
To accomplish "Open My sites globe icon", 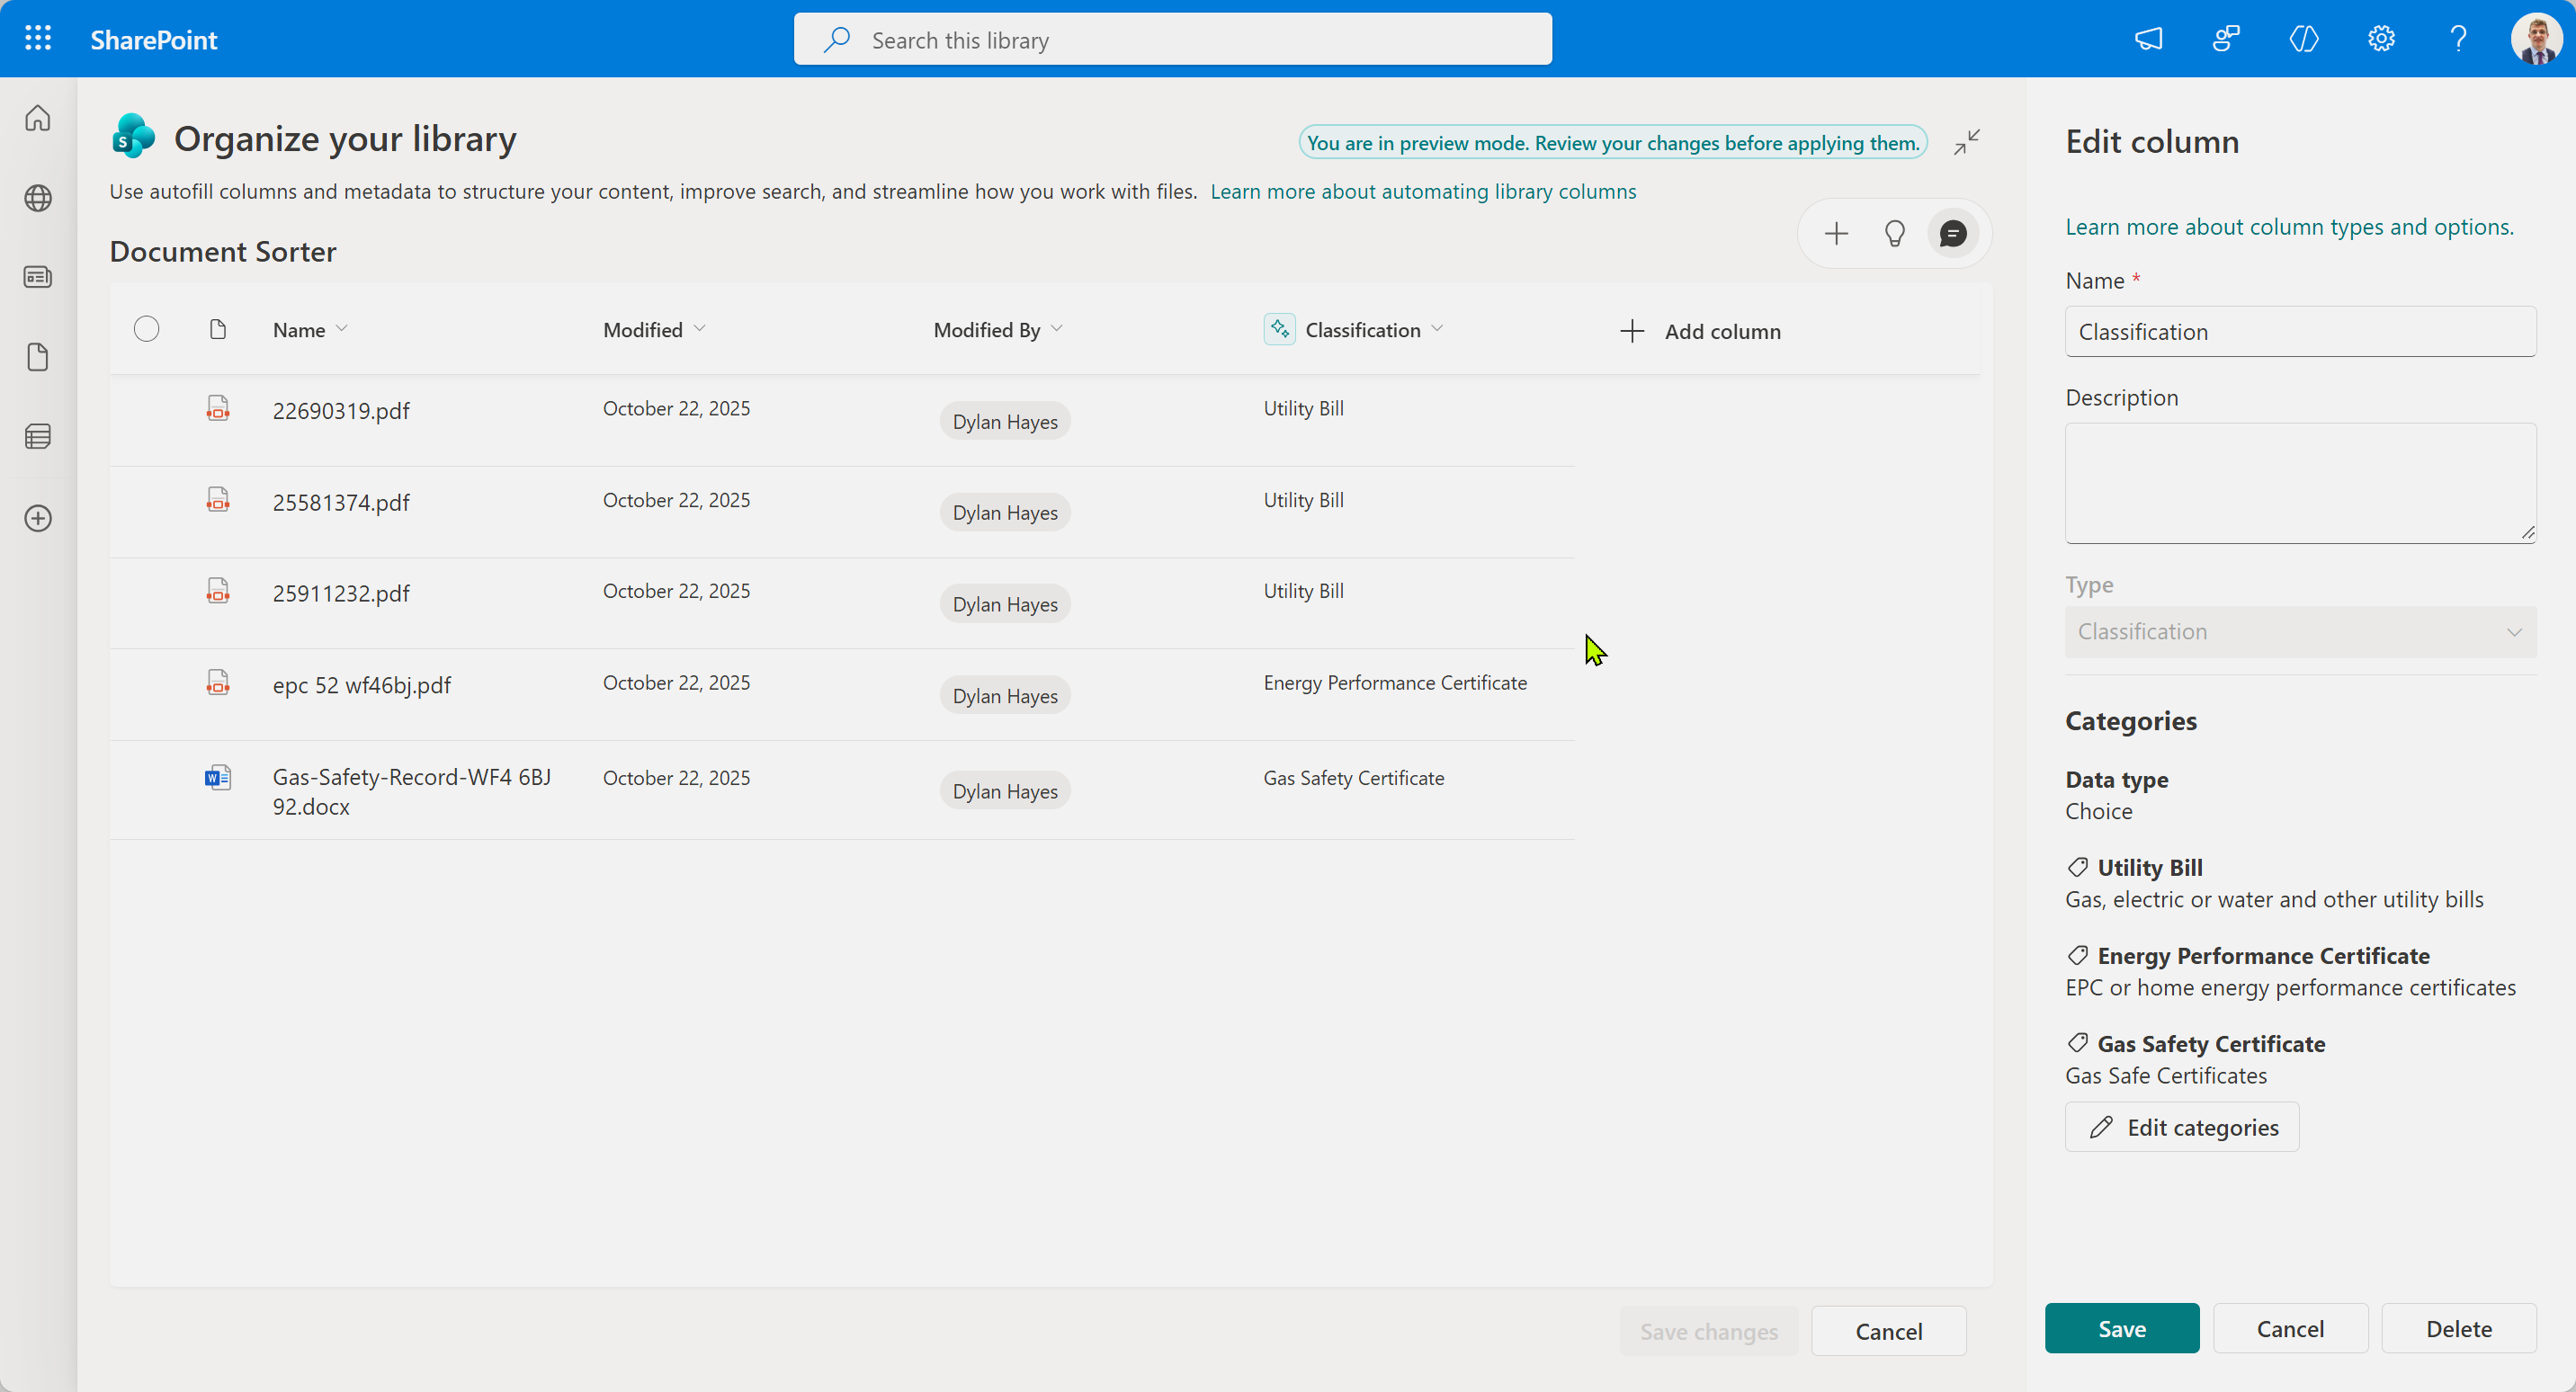I will [x=38, y=198].
